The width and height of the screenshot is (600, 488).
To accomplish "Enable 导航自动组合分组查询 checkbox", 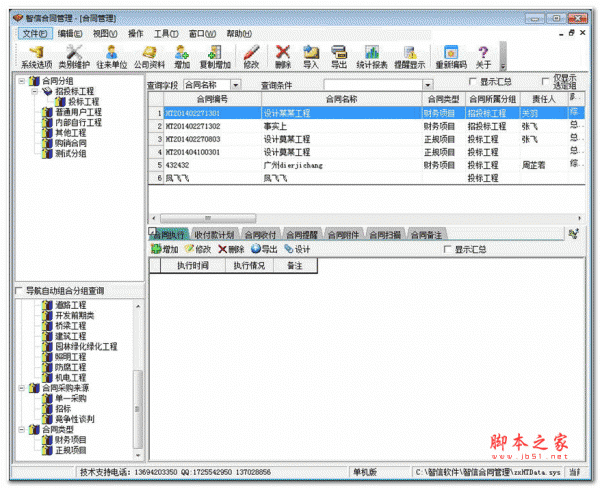I will point(18,291).
